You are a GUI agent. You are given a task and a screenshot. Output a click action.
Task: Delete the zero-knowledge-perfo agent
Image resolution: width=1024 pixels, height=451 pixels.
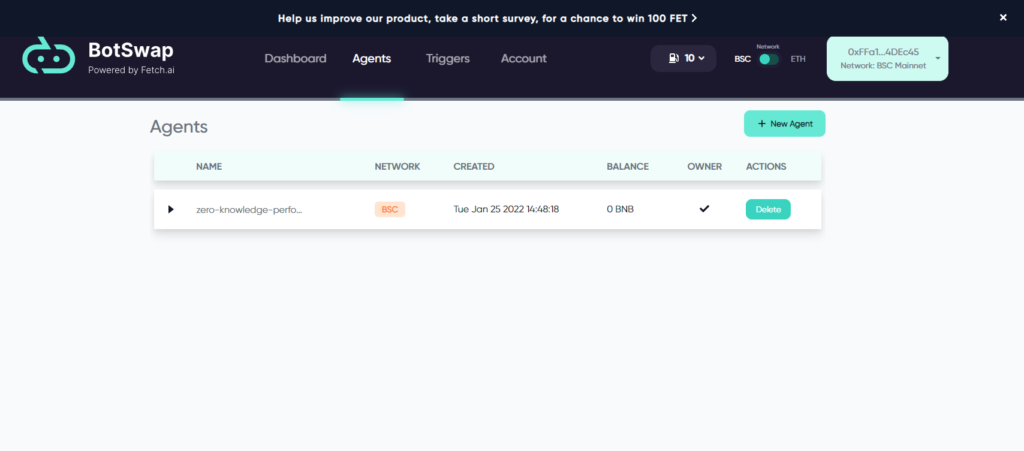coord(768,210)
